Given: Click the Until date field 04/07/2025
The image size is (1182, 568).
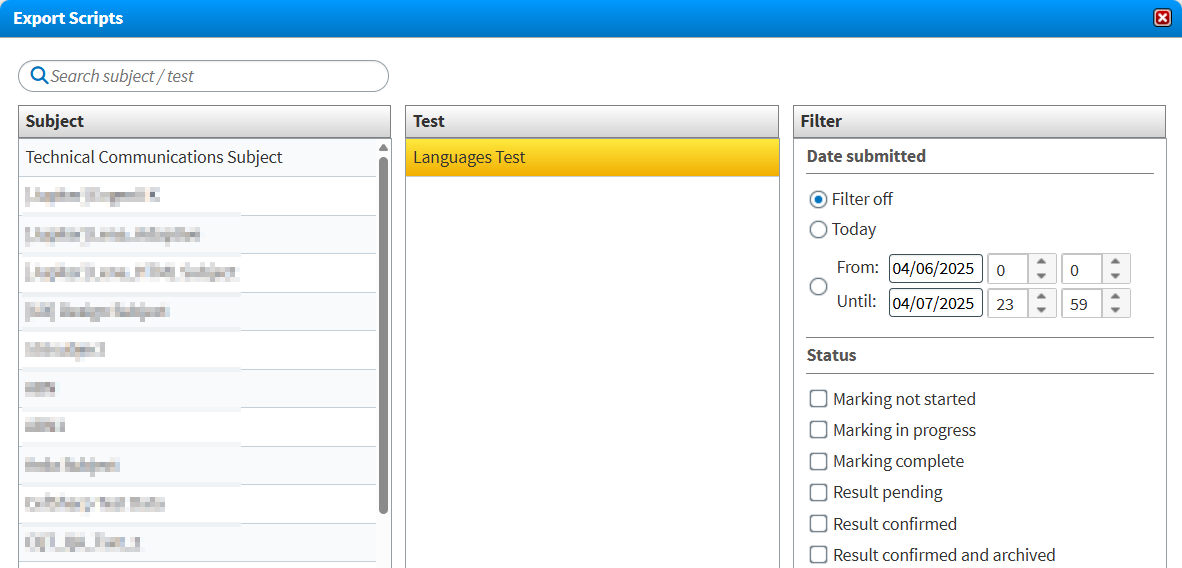Looking at the screenshot, I should pyautogui.click(x=935, y=304).
